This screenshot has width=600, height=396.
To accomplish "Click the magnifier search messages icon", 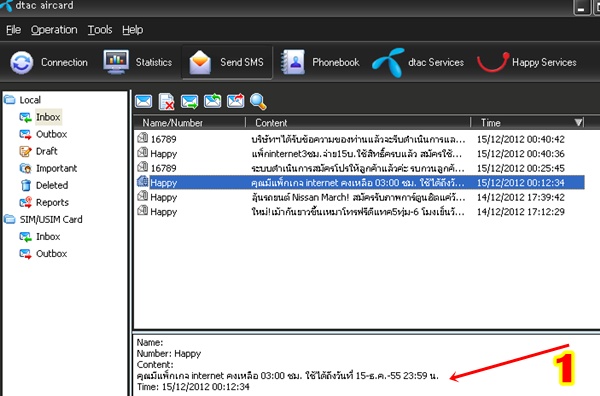I will point(258,102).
